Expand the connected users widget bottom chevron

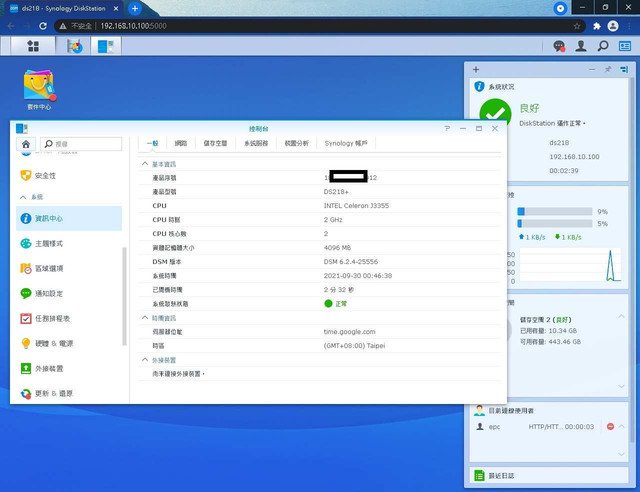pos(621,454)
